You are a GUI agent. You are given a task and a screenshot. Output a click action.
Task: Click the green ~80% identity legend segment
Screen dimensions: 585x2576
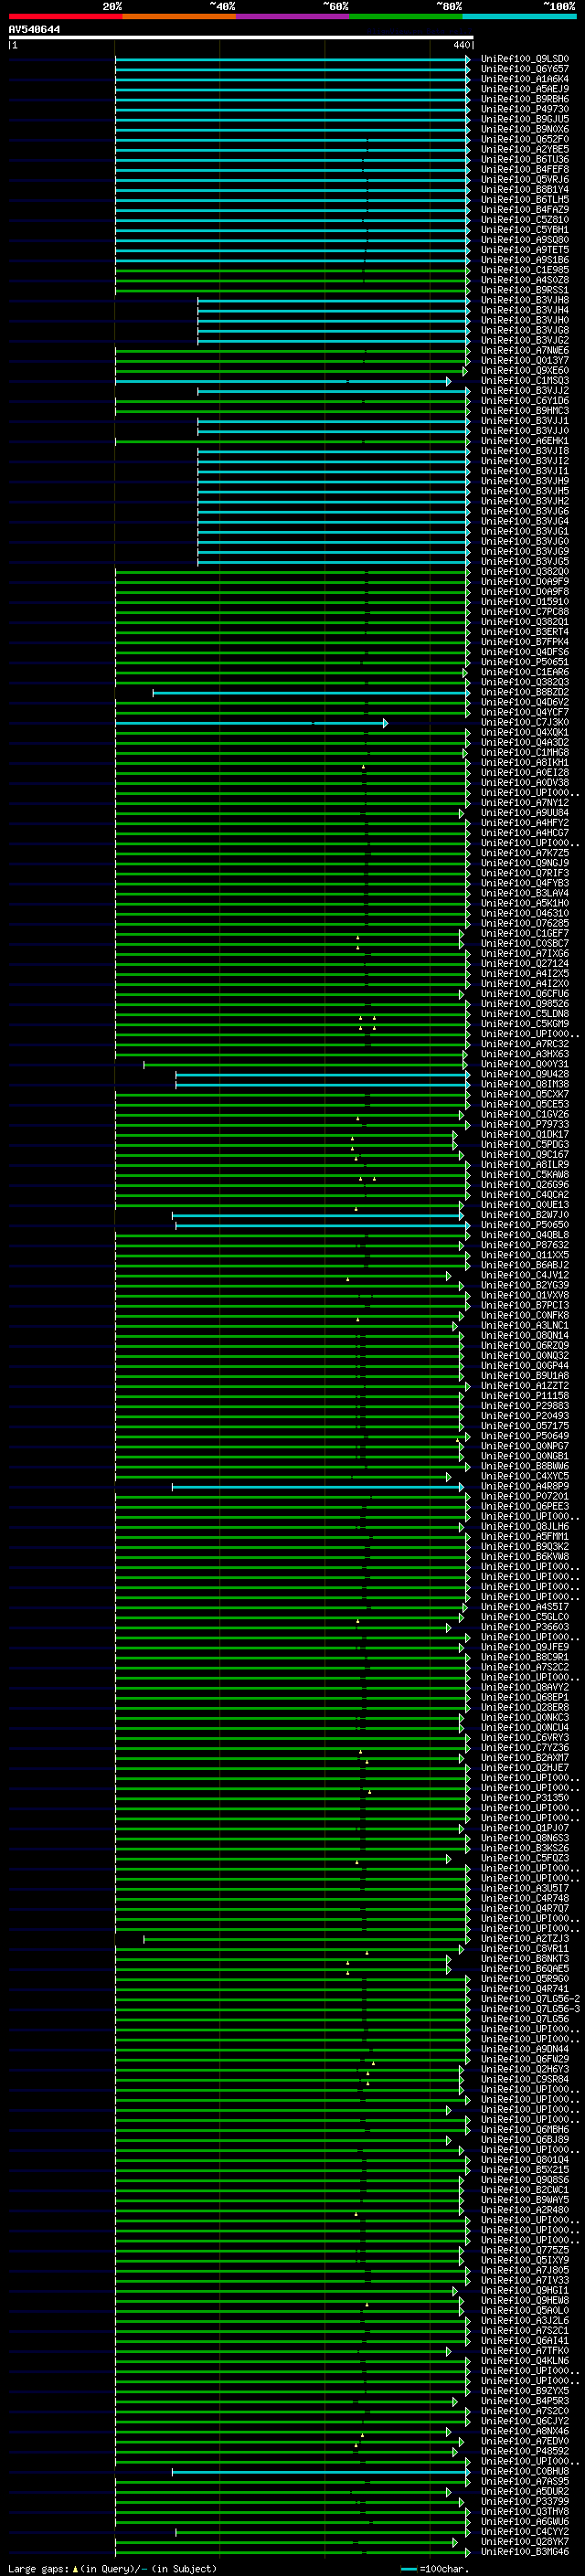click(405, 16)
